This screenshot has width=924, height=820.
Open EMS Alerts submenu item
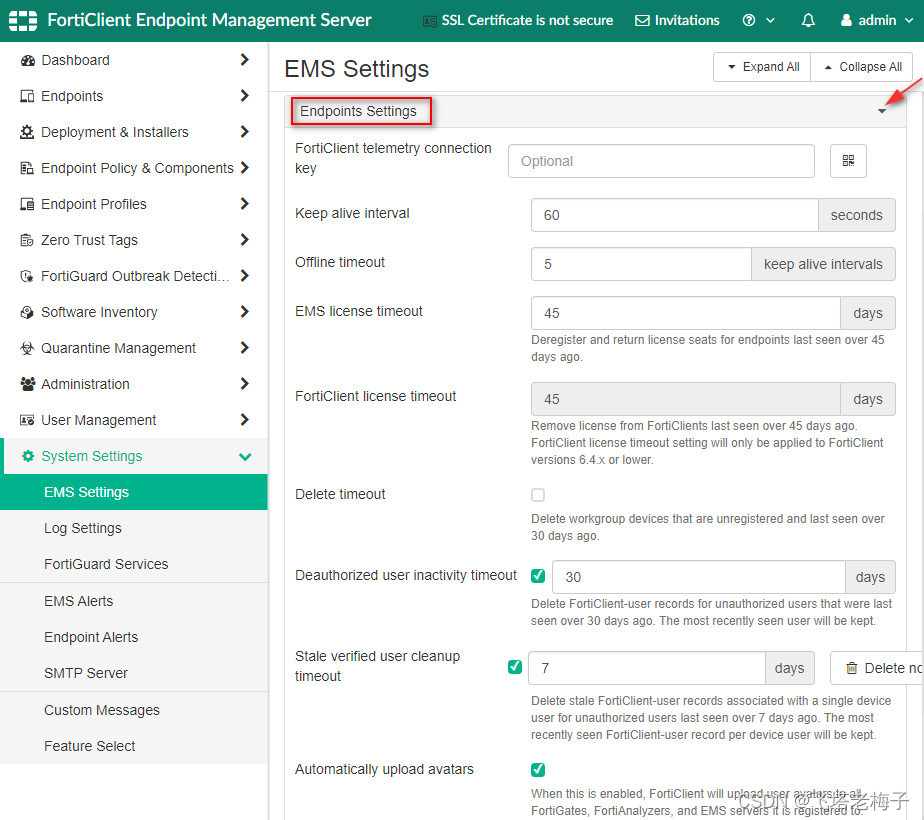[x=134, y=601]
